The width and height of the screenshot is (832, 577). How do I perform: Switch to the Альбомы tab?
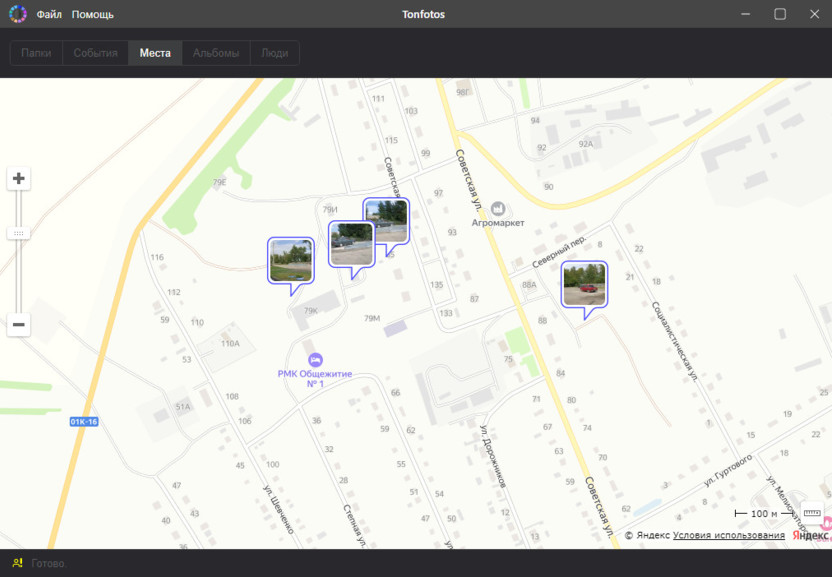point(215,53)
